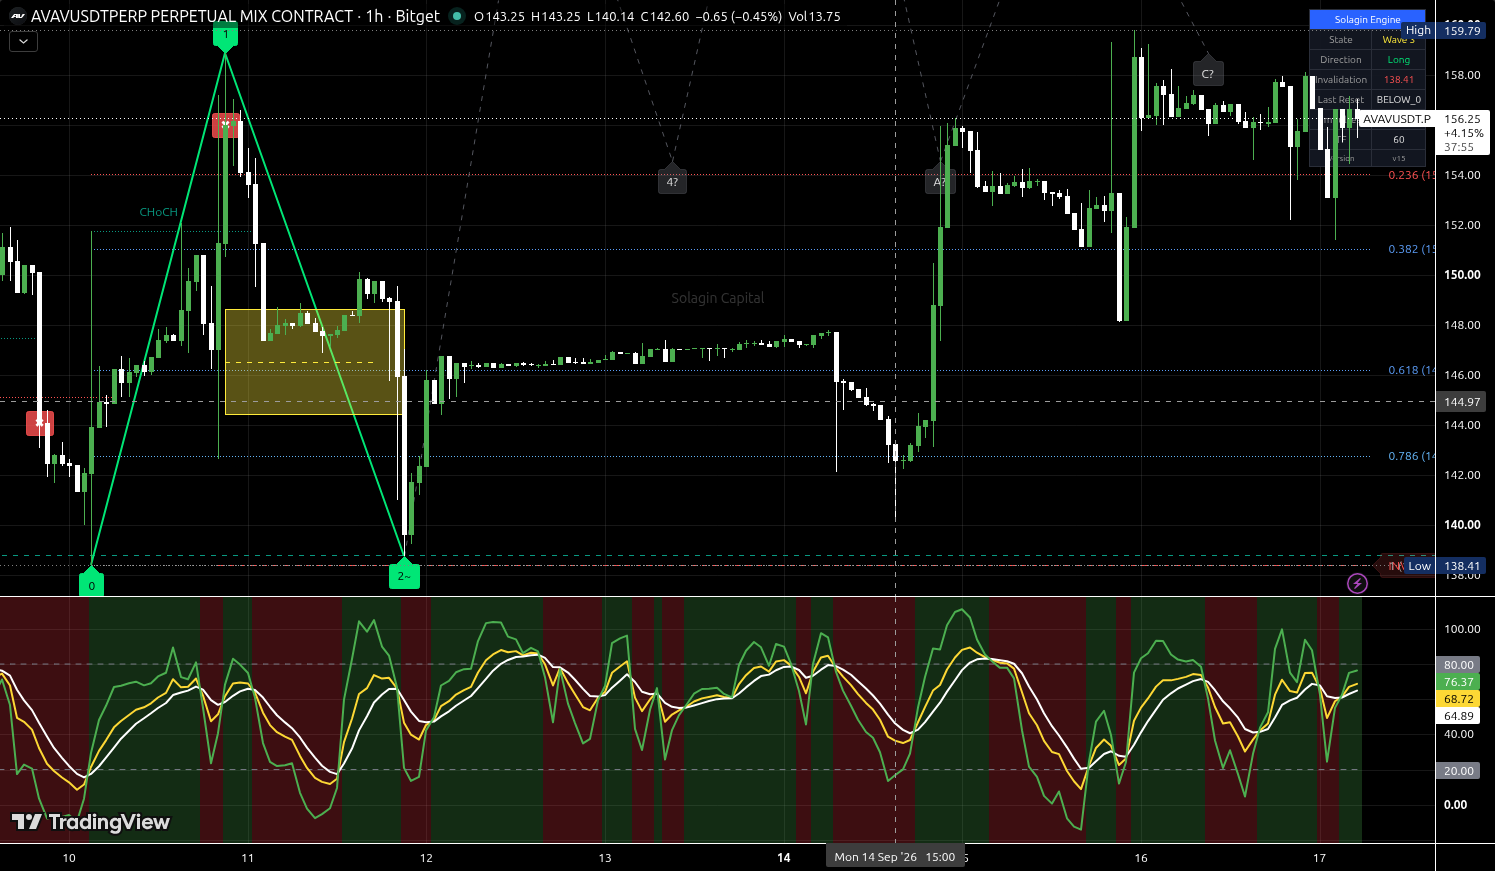Click the purple lightning bolt icon
Screen dimensions: 1495x871
point(1357,583)
